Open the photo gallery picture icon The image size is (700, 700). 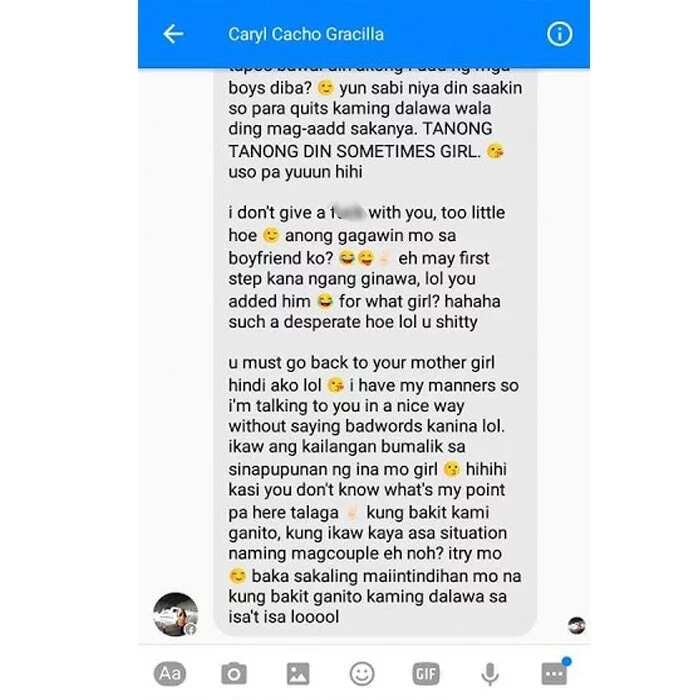298,673
